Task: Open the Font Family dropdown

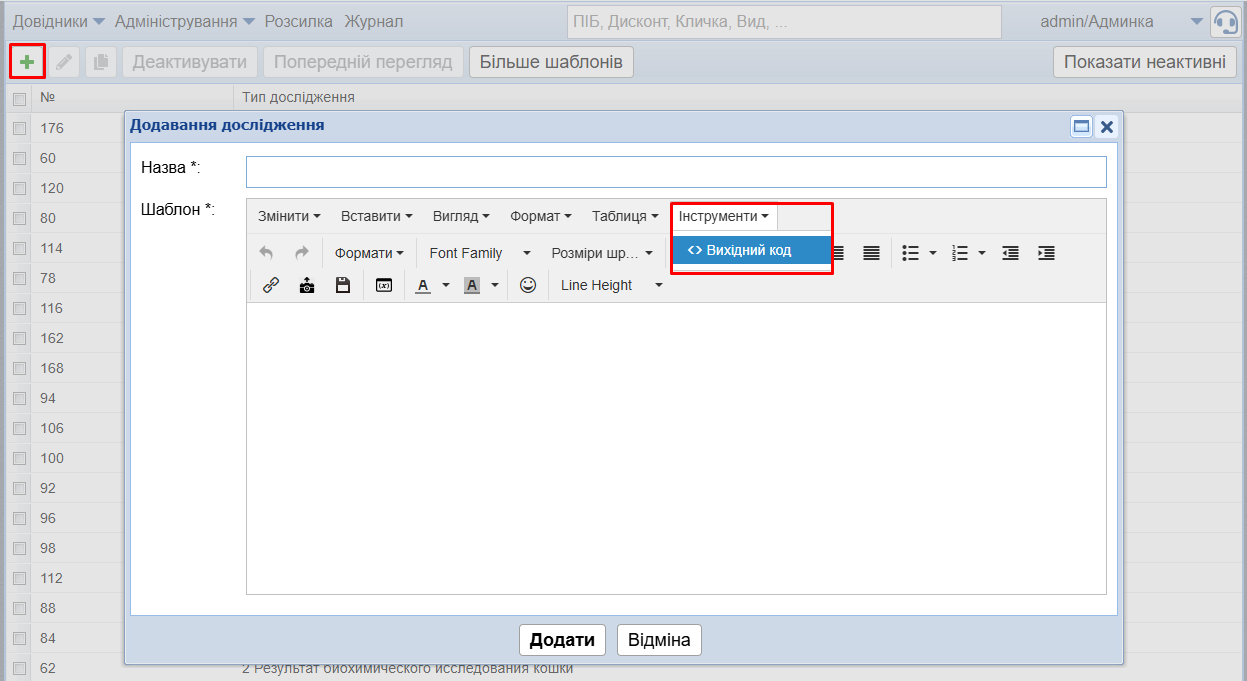Action: coord(479,253)
